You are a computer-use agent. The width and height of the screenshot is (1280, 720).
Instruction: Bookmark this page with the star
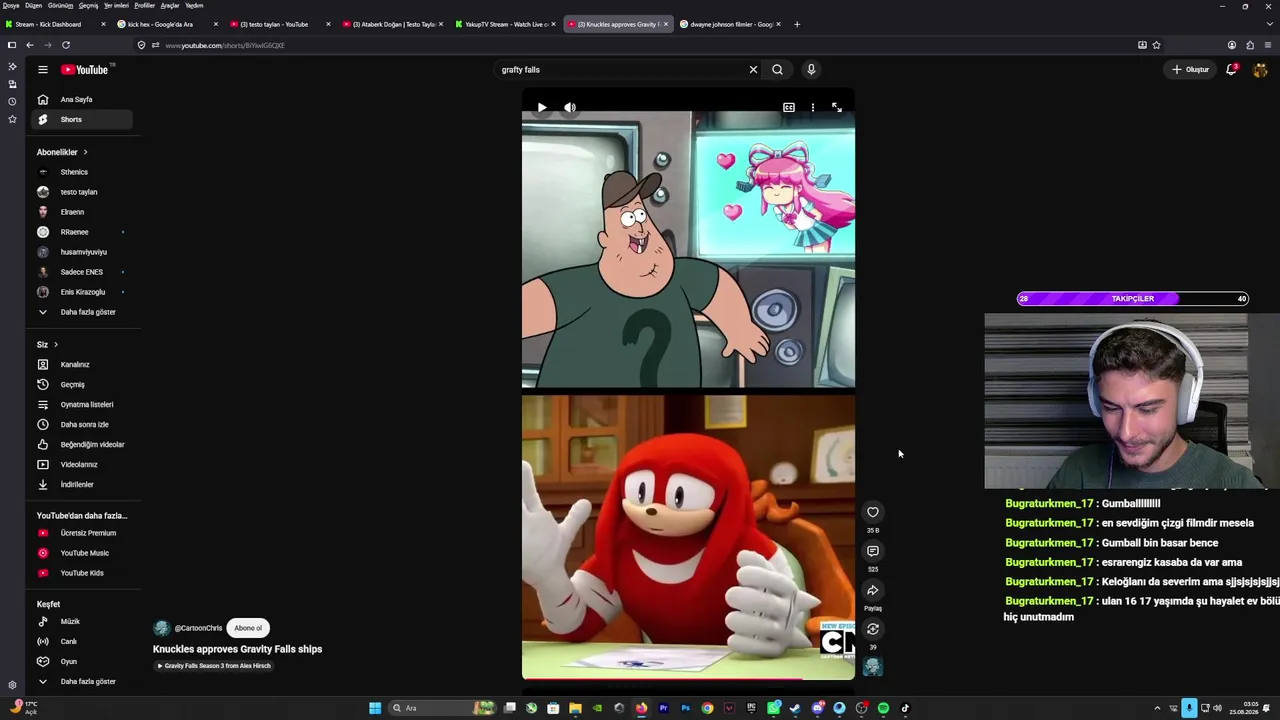tap(1156, 45)
